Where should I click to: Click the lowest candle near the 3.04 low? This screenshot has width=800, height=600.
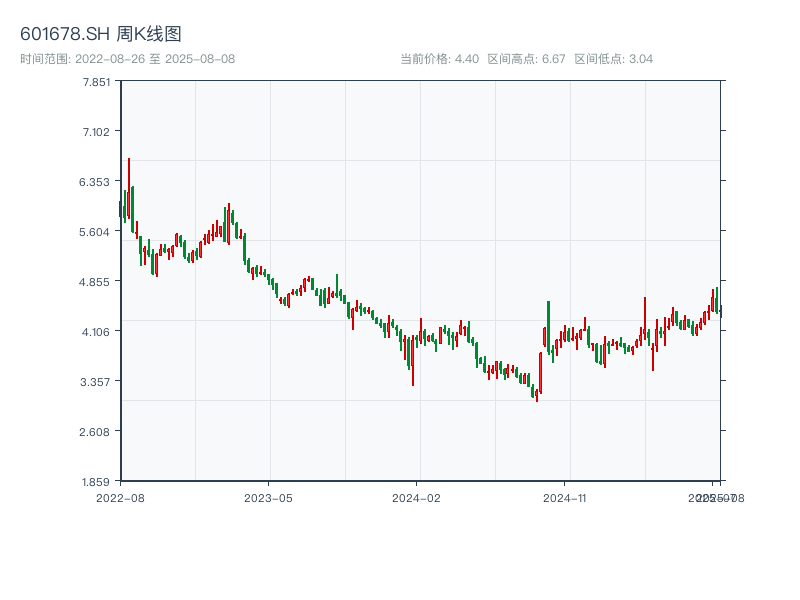point(536,395)
